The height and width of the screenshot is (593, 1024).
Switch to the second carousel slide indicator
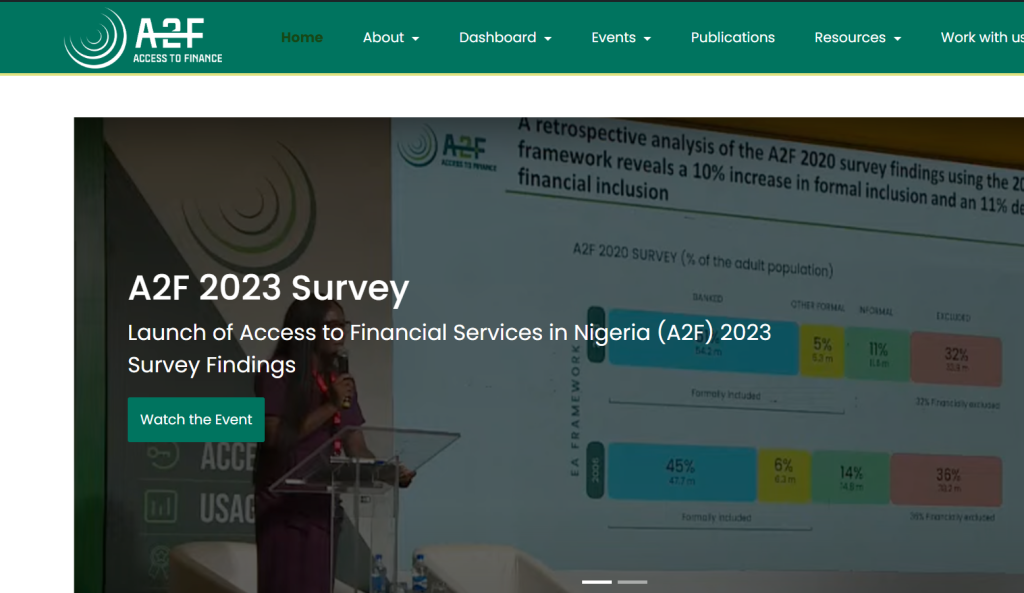click(x=632, y=581)
